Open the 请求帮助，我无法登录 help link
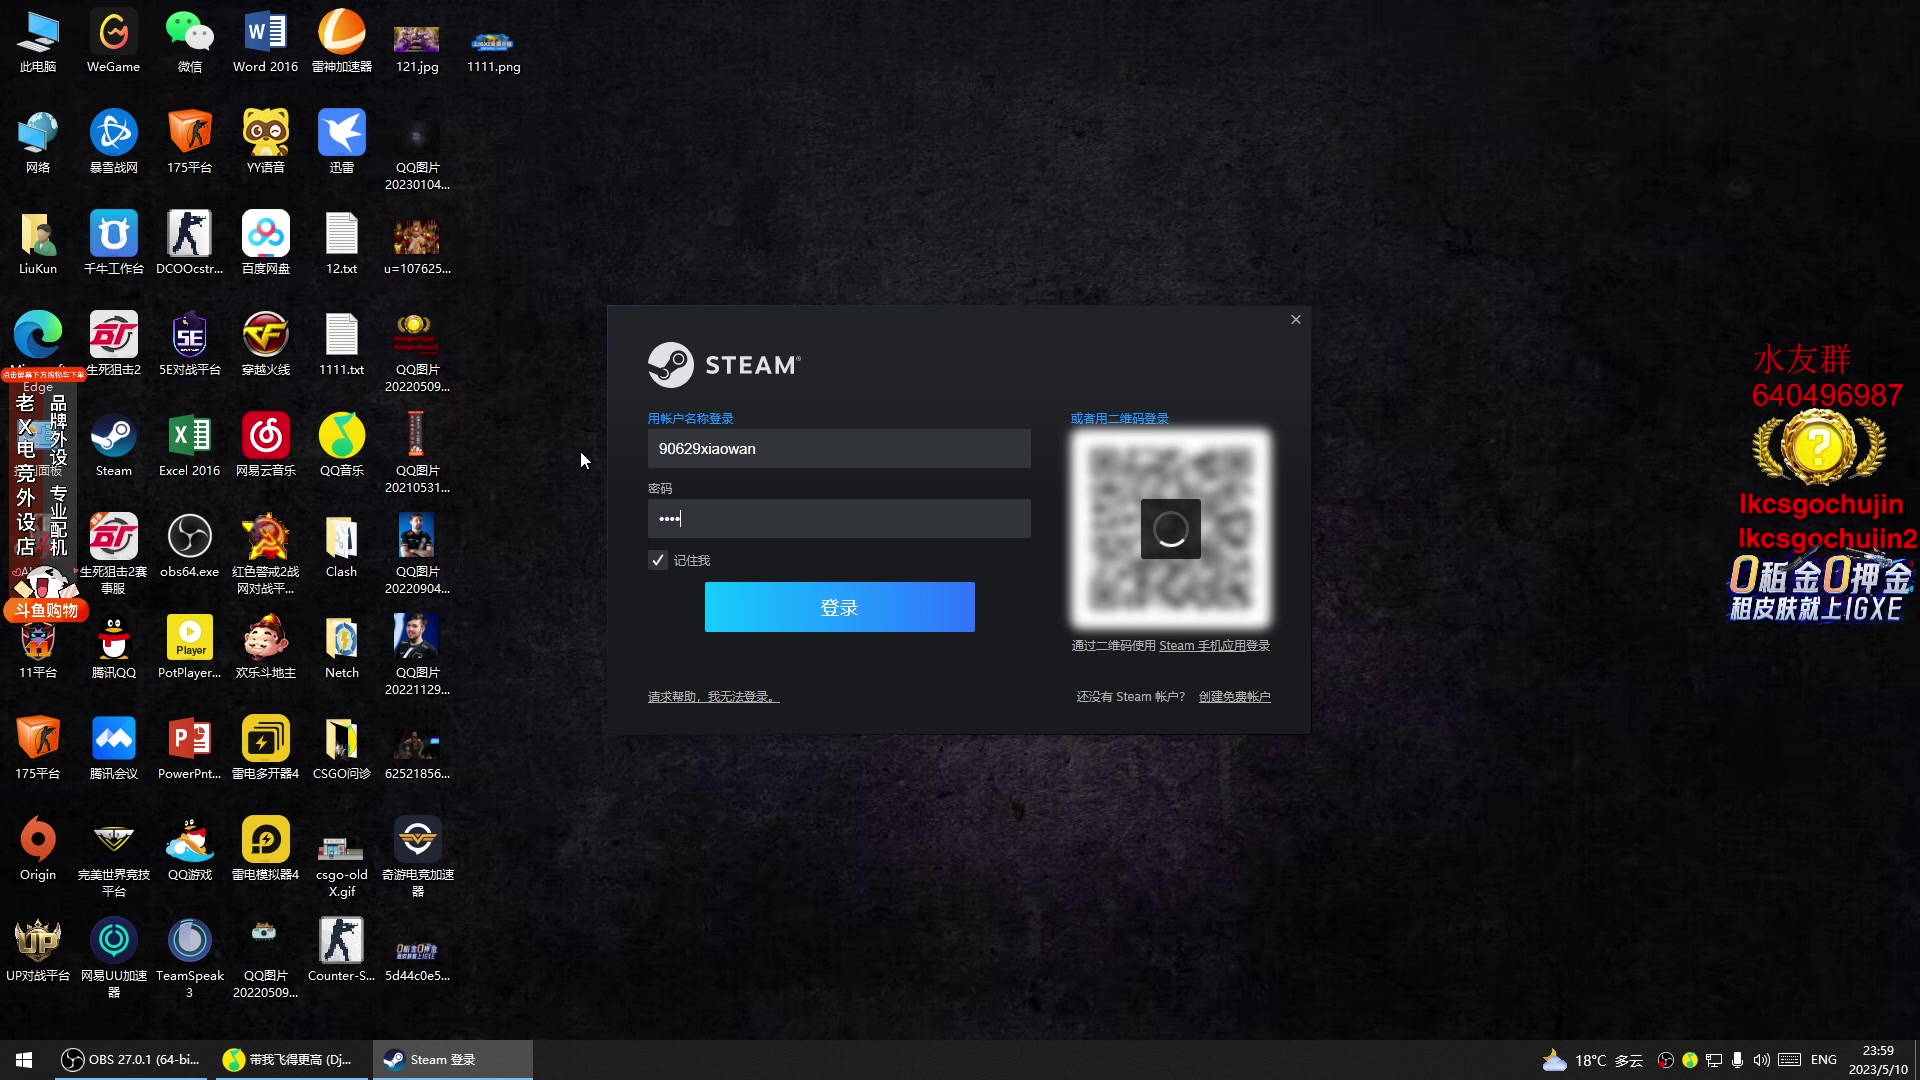The width and height of the screenshot is (1920, 1080). tap(713, 697)
